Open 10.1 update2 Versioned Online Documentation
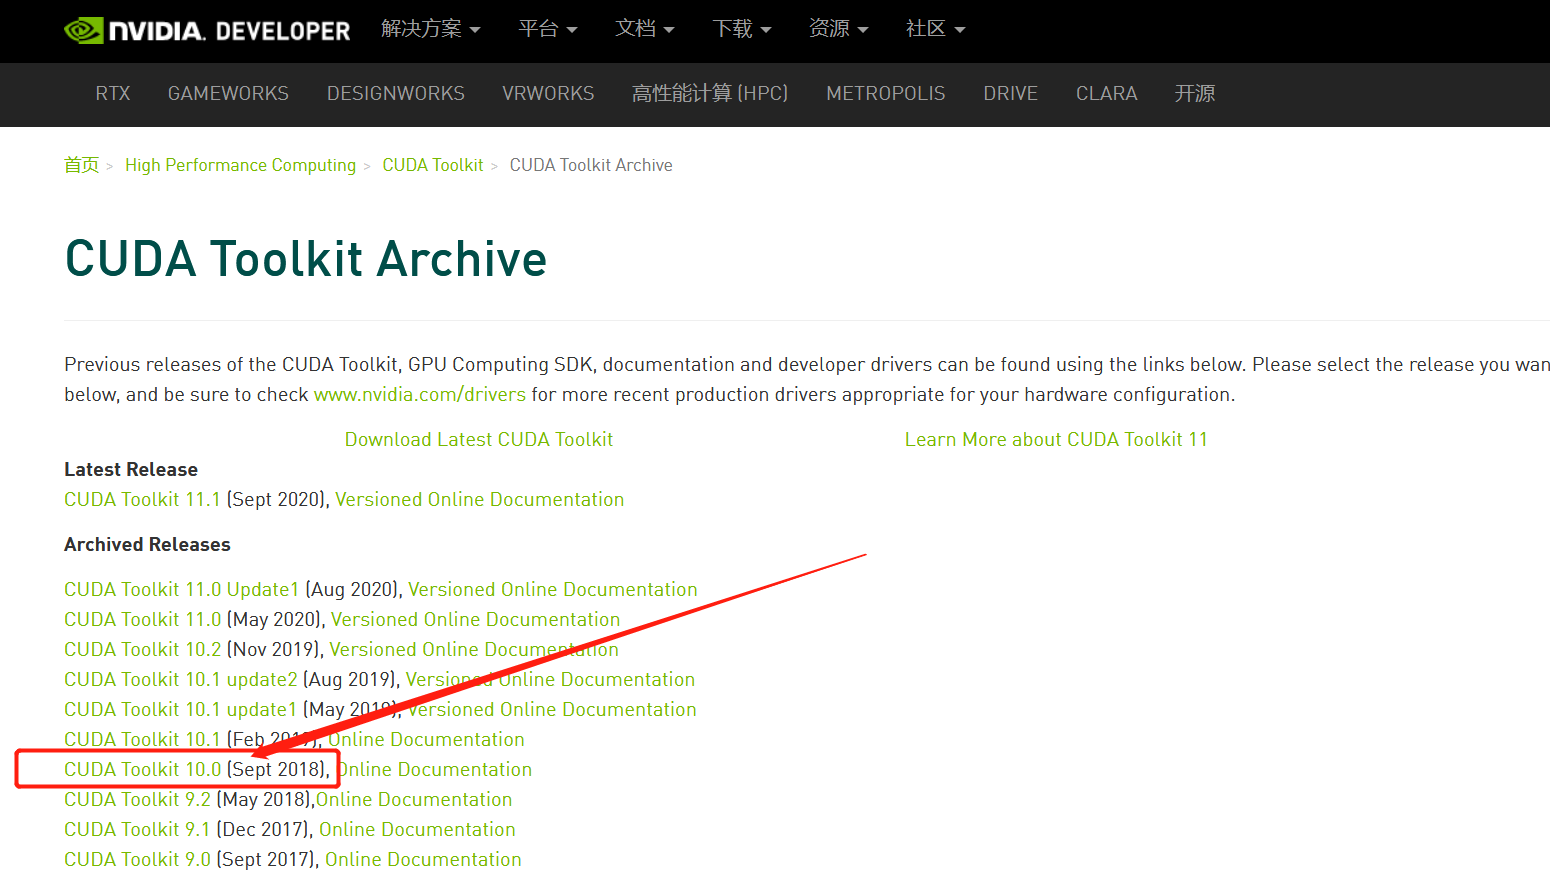1550x880 pixels. (x=550, y=679)
